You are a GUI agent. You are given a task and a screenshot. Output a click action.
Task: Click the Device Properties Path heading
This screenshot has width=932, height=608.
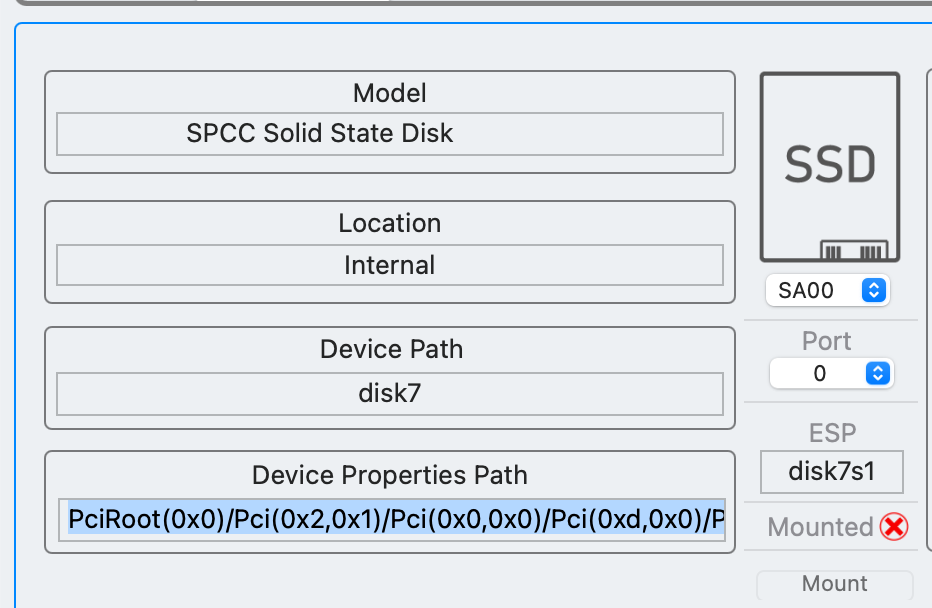click(x=390, y=475)
